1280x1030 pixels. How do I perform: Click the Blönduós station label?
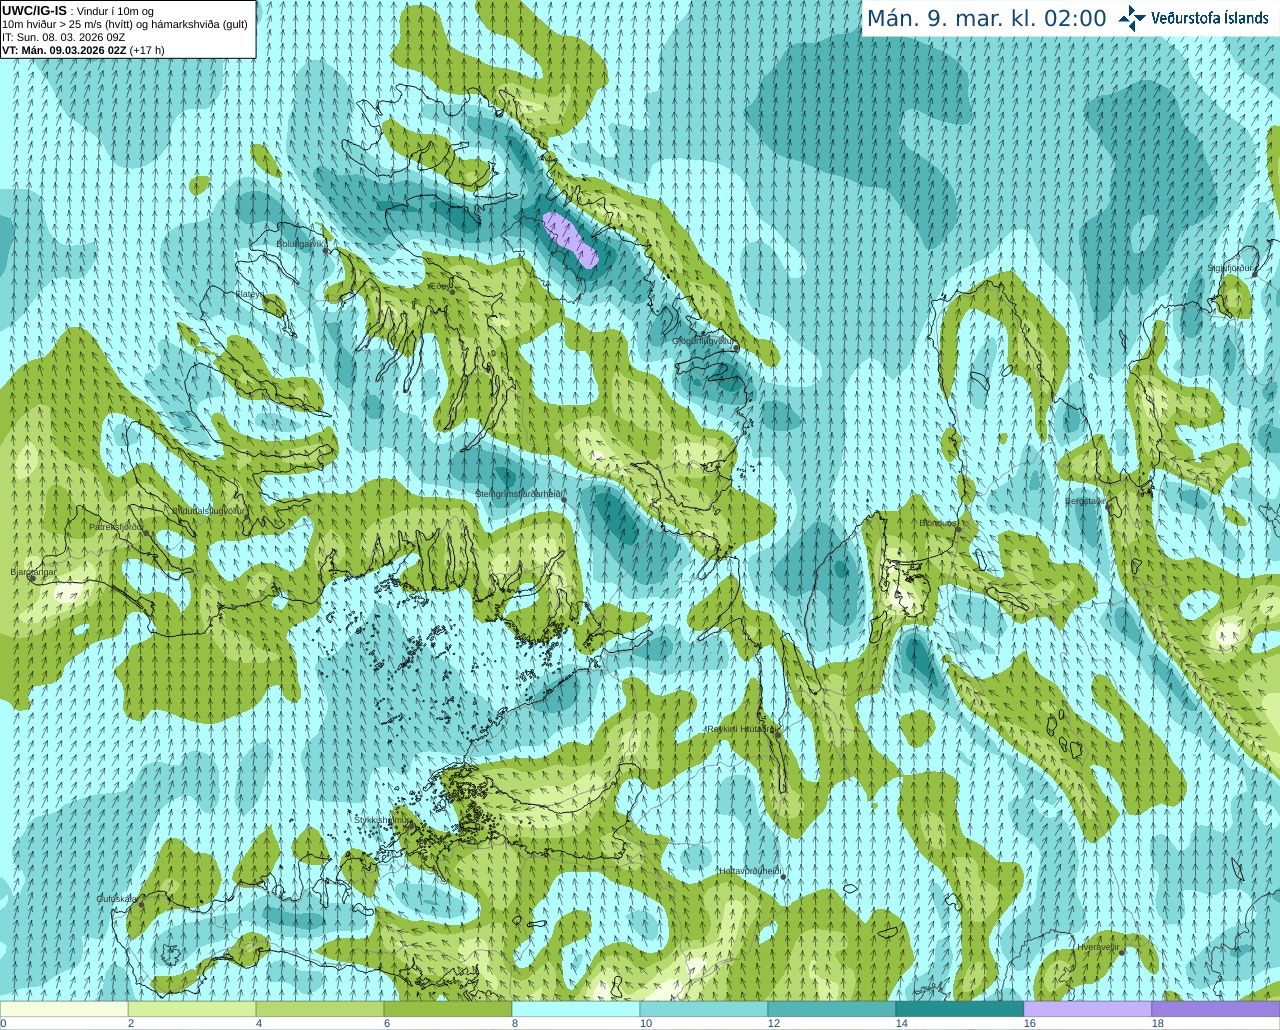point(938,523)
